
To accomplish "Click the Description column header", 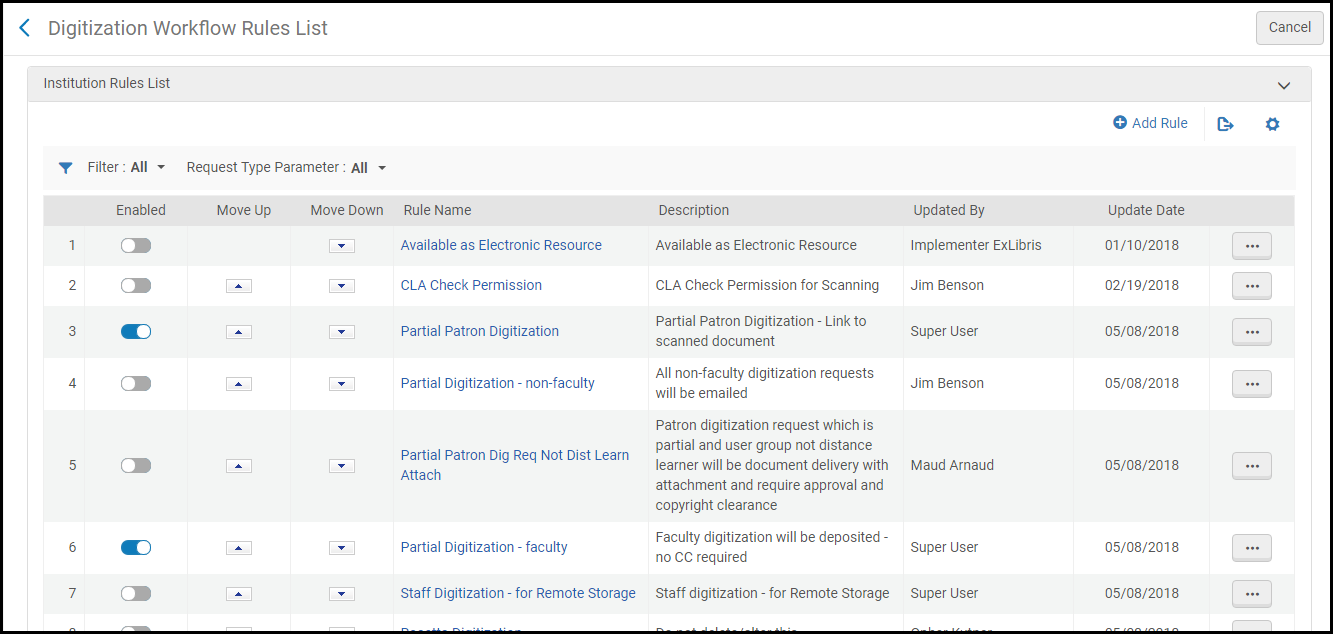I will [694, 210].
